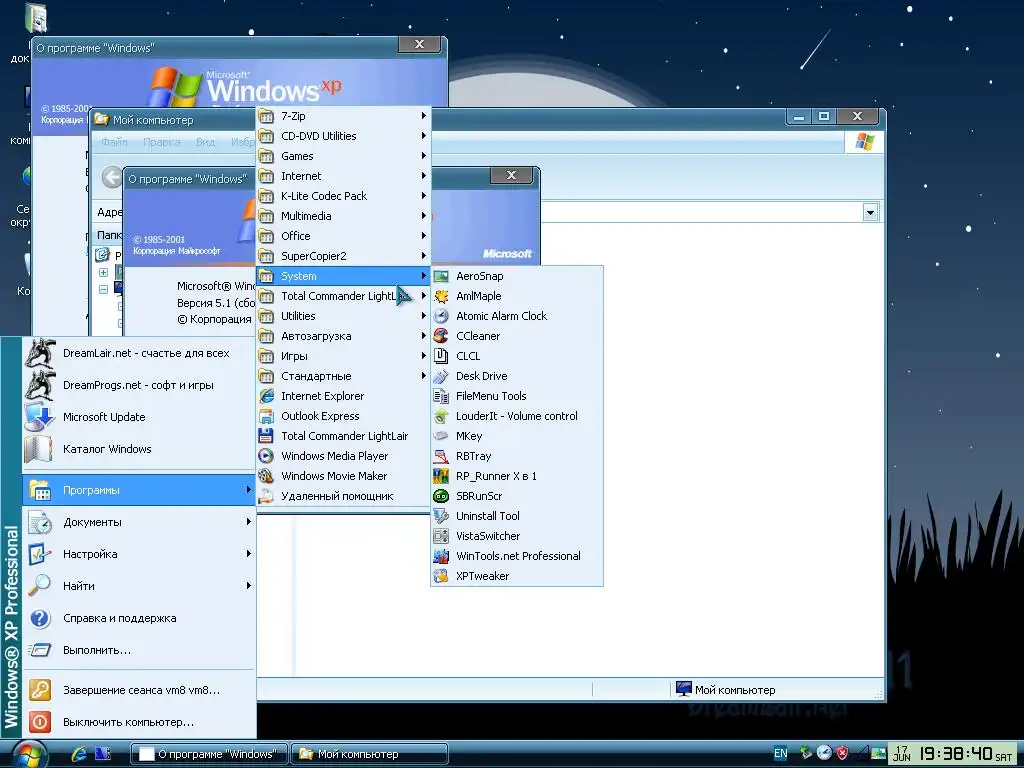Open Microsoft Update from Start menu

click(138, 417)
